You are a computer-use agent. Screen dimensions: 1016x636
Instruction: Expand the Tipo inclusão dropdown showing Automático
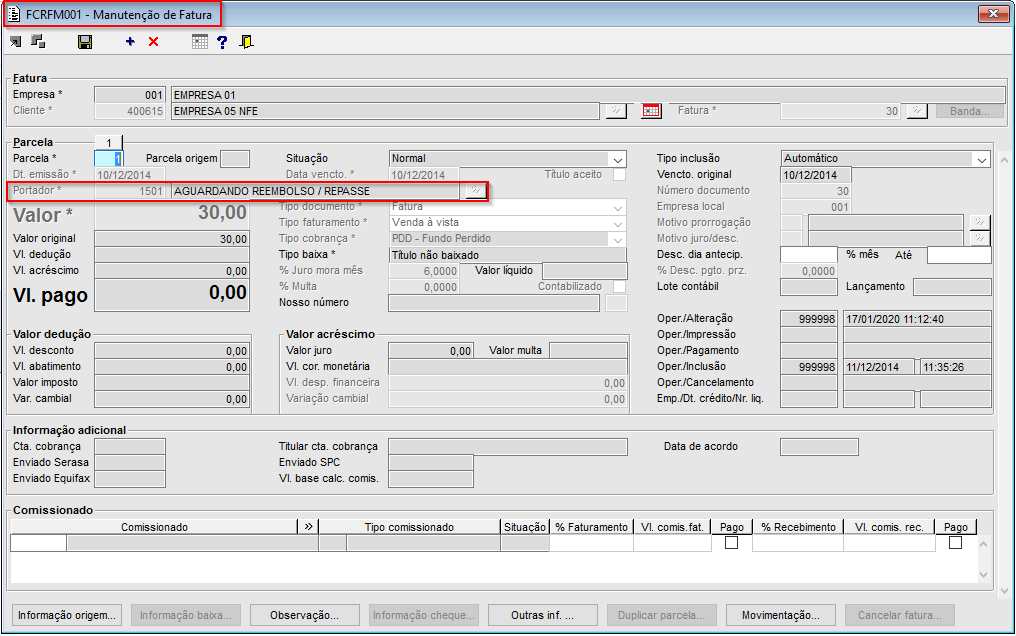(x=982, y=159)
